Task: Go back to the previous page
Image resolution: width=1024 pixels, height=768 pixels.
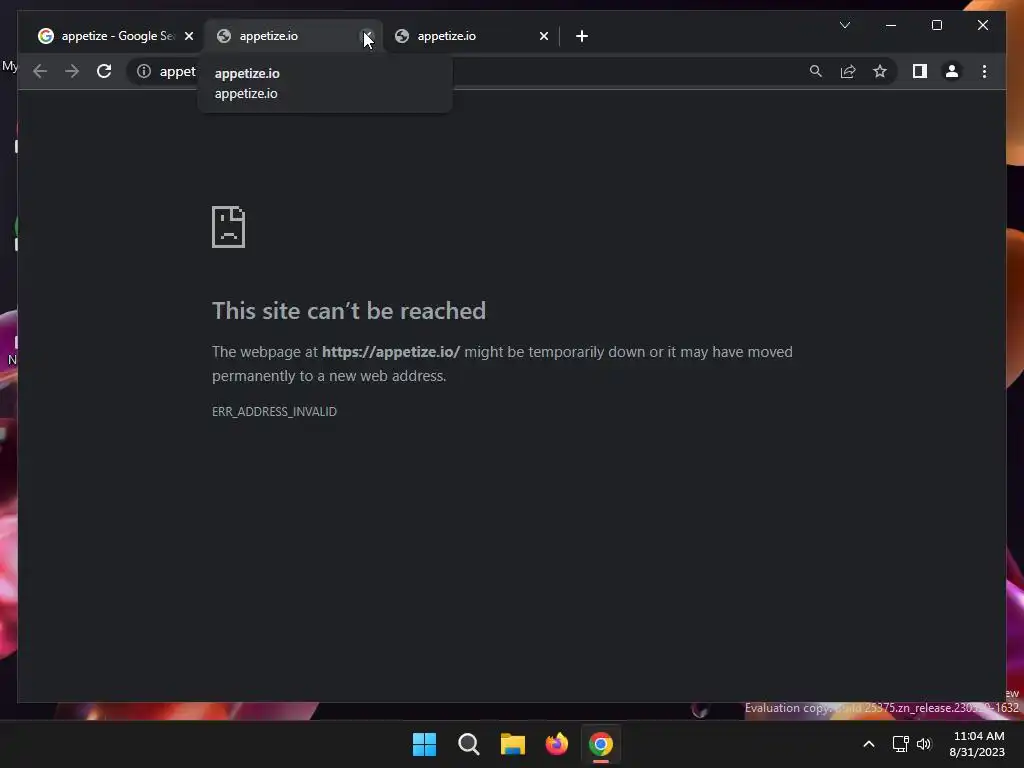Action: [x=40, y=71]
